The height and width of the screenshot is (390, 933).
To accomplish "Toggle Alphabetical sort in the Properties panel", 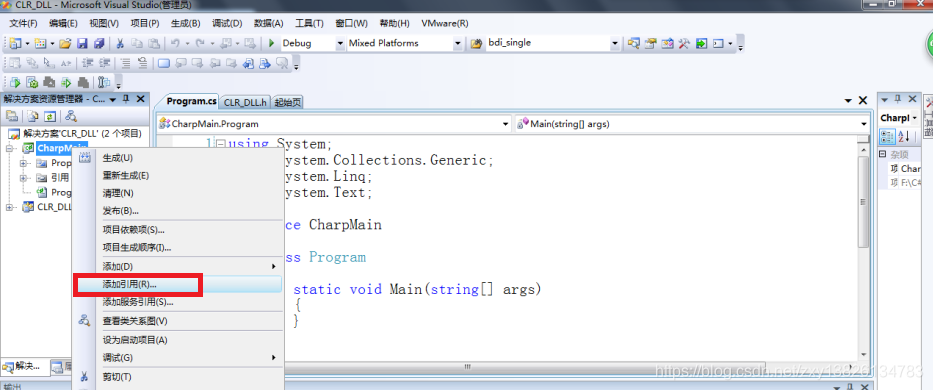I will click(x=903, y=136).
